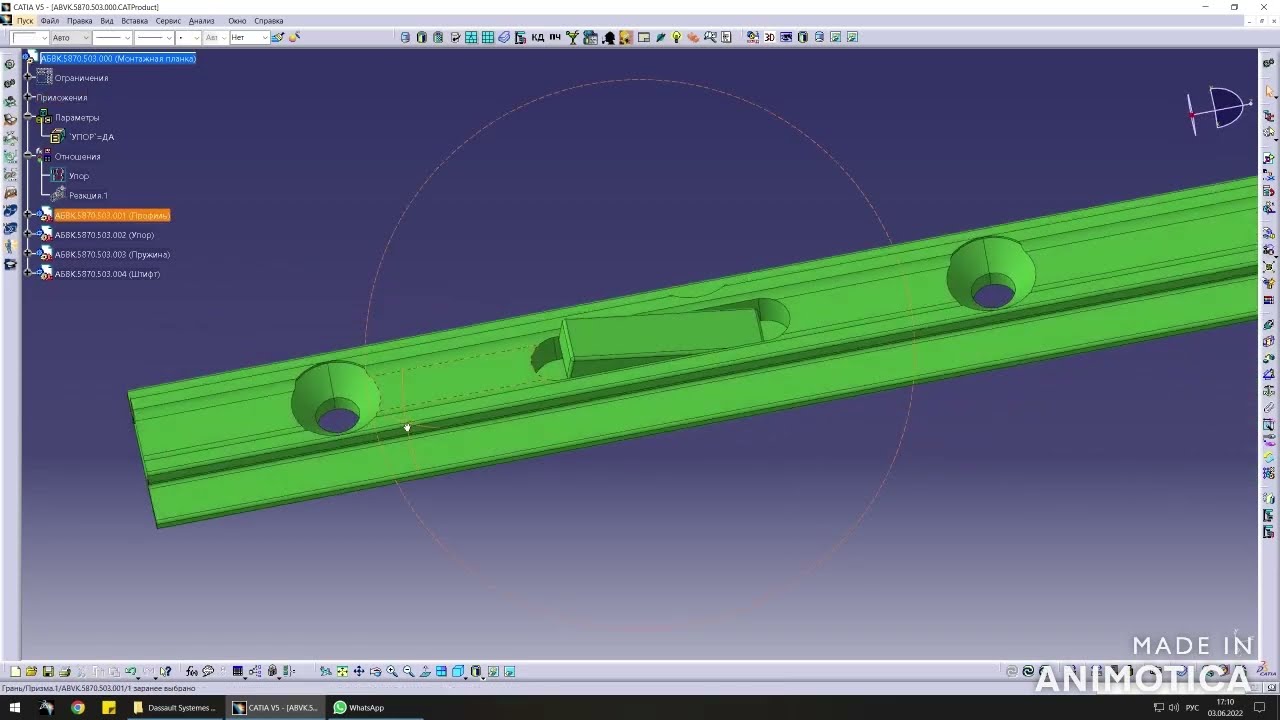Click the Fly mode icon
The height and width of the screenshot is (720, 1280).
tap(326, 671)
